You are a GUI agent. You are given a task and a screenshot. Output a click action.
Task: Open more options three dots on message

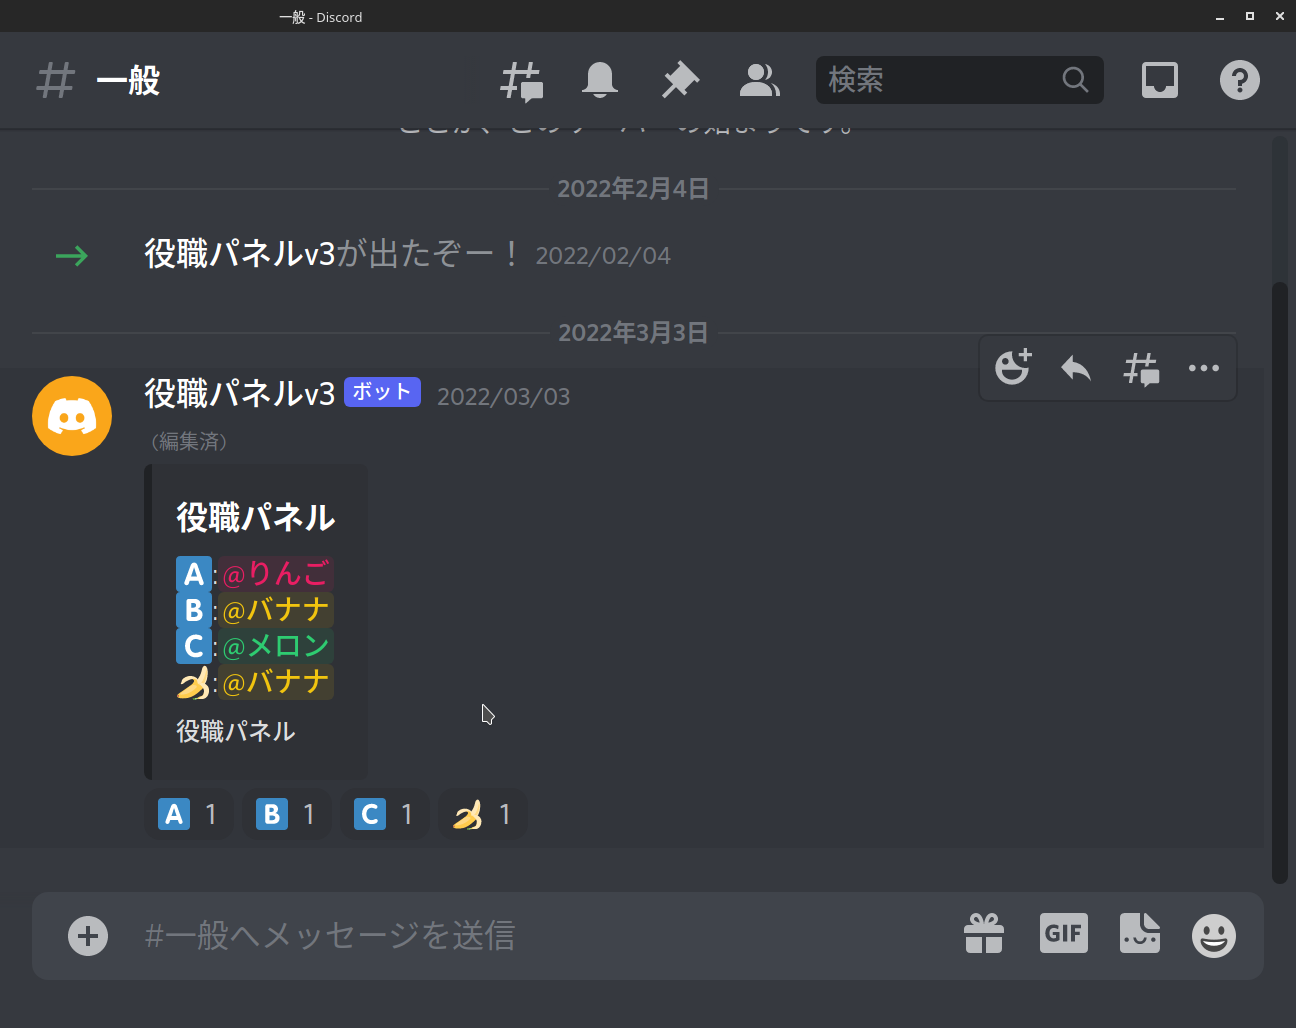tap(1204, 368)
